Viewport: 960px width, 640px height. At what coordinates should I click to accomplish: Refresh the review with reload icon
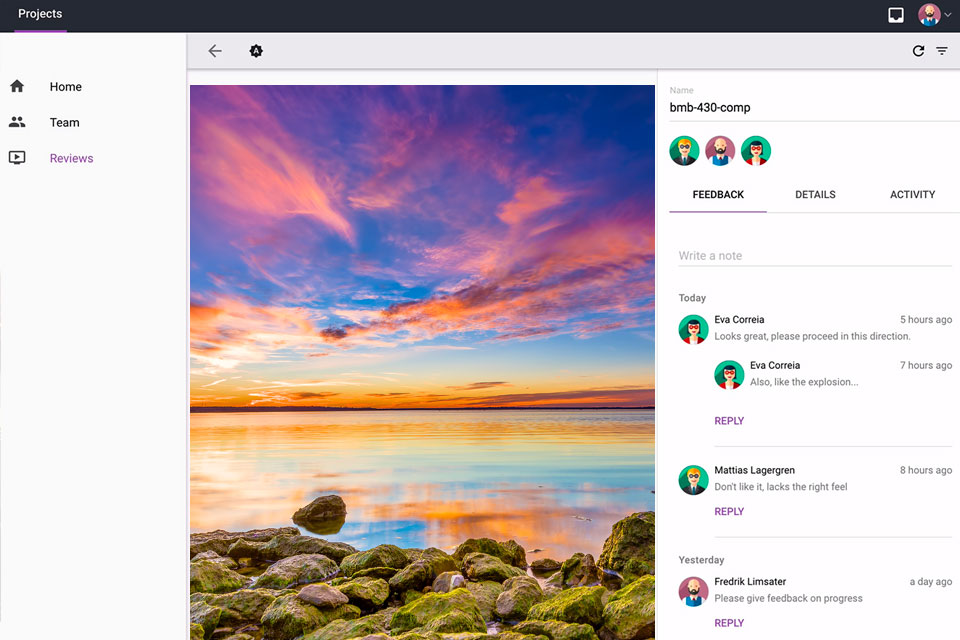(918, 51)
